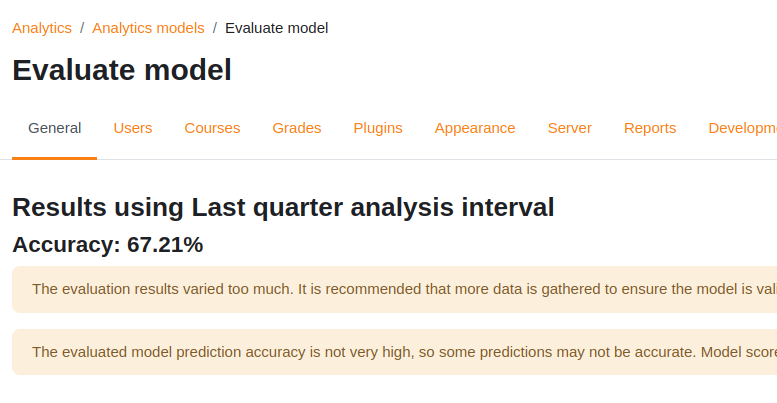Open the Server tab
Image resolution: width=777 pixels, height=403 pixels.
[569, 128]
